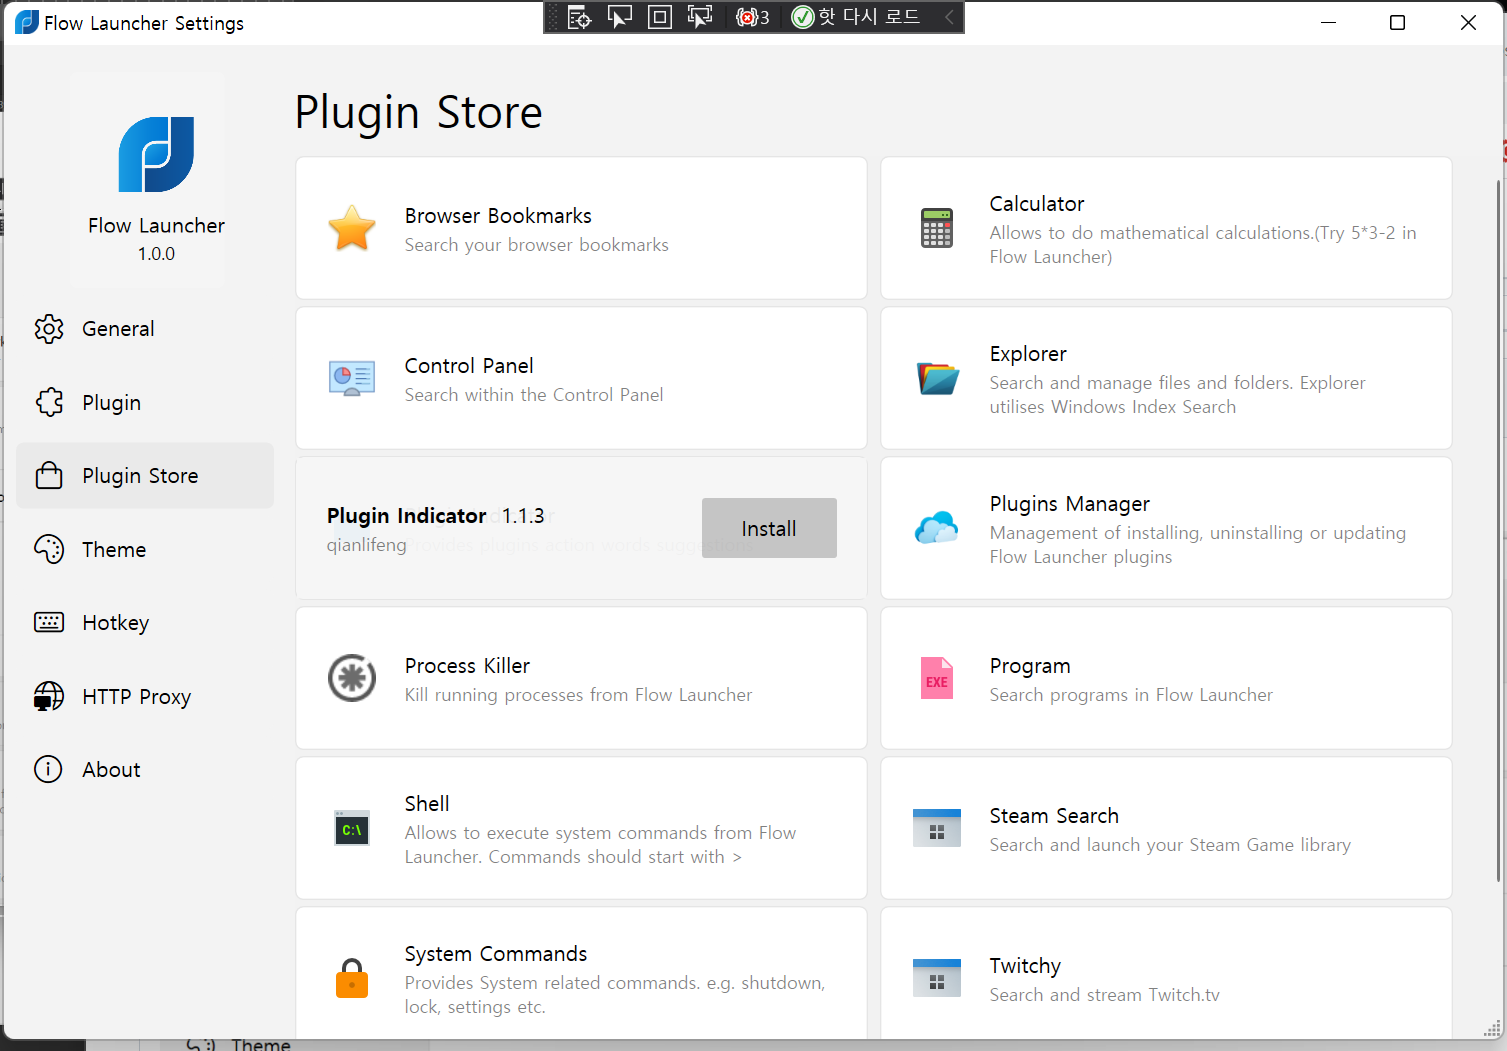This screenshot has width=1507, height=1051.
Task: Click the General gear icon
Action: tap(49, 329)
